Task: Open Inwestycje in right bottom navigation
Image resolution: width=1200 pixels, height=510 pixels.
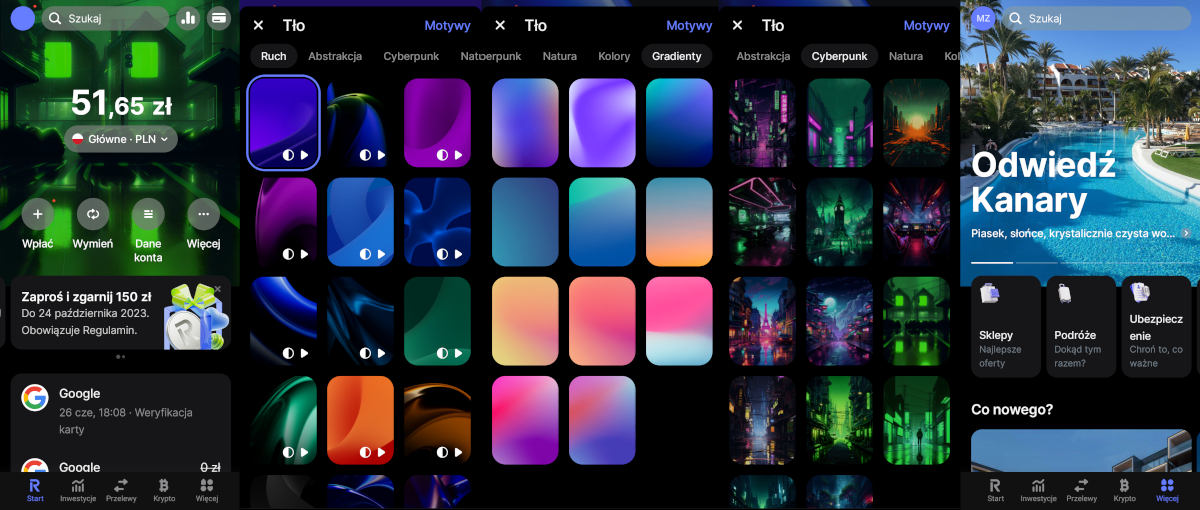Action: coord(1038,490)
